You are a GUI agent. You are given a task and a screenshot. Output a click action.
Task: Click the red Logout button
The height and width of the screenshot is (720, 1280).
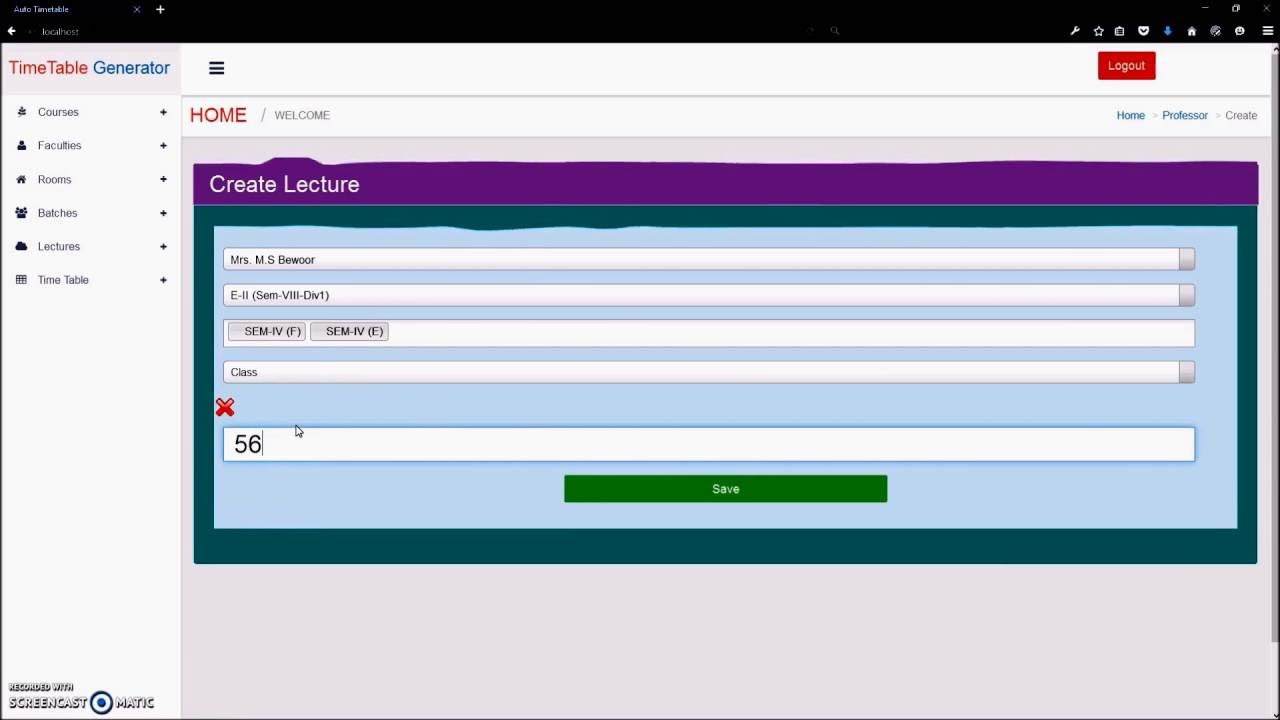[x=1126, y=66]
